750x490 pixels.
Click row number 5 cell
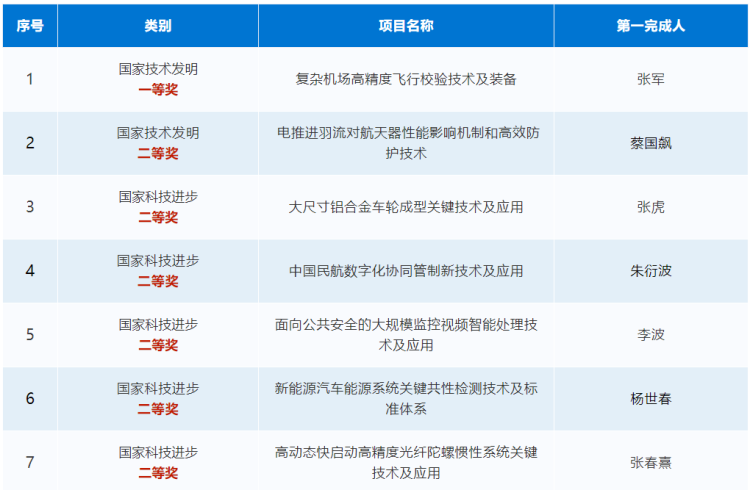(30, 334)
